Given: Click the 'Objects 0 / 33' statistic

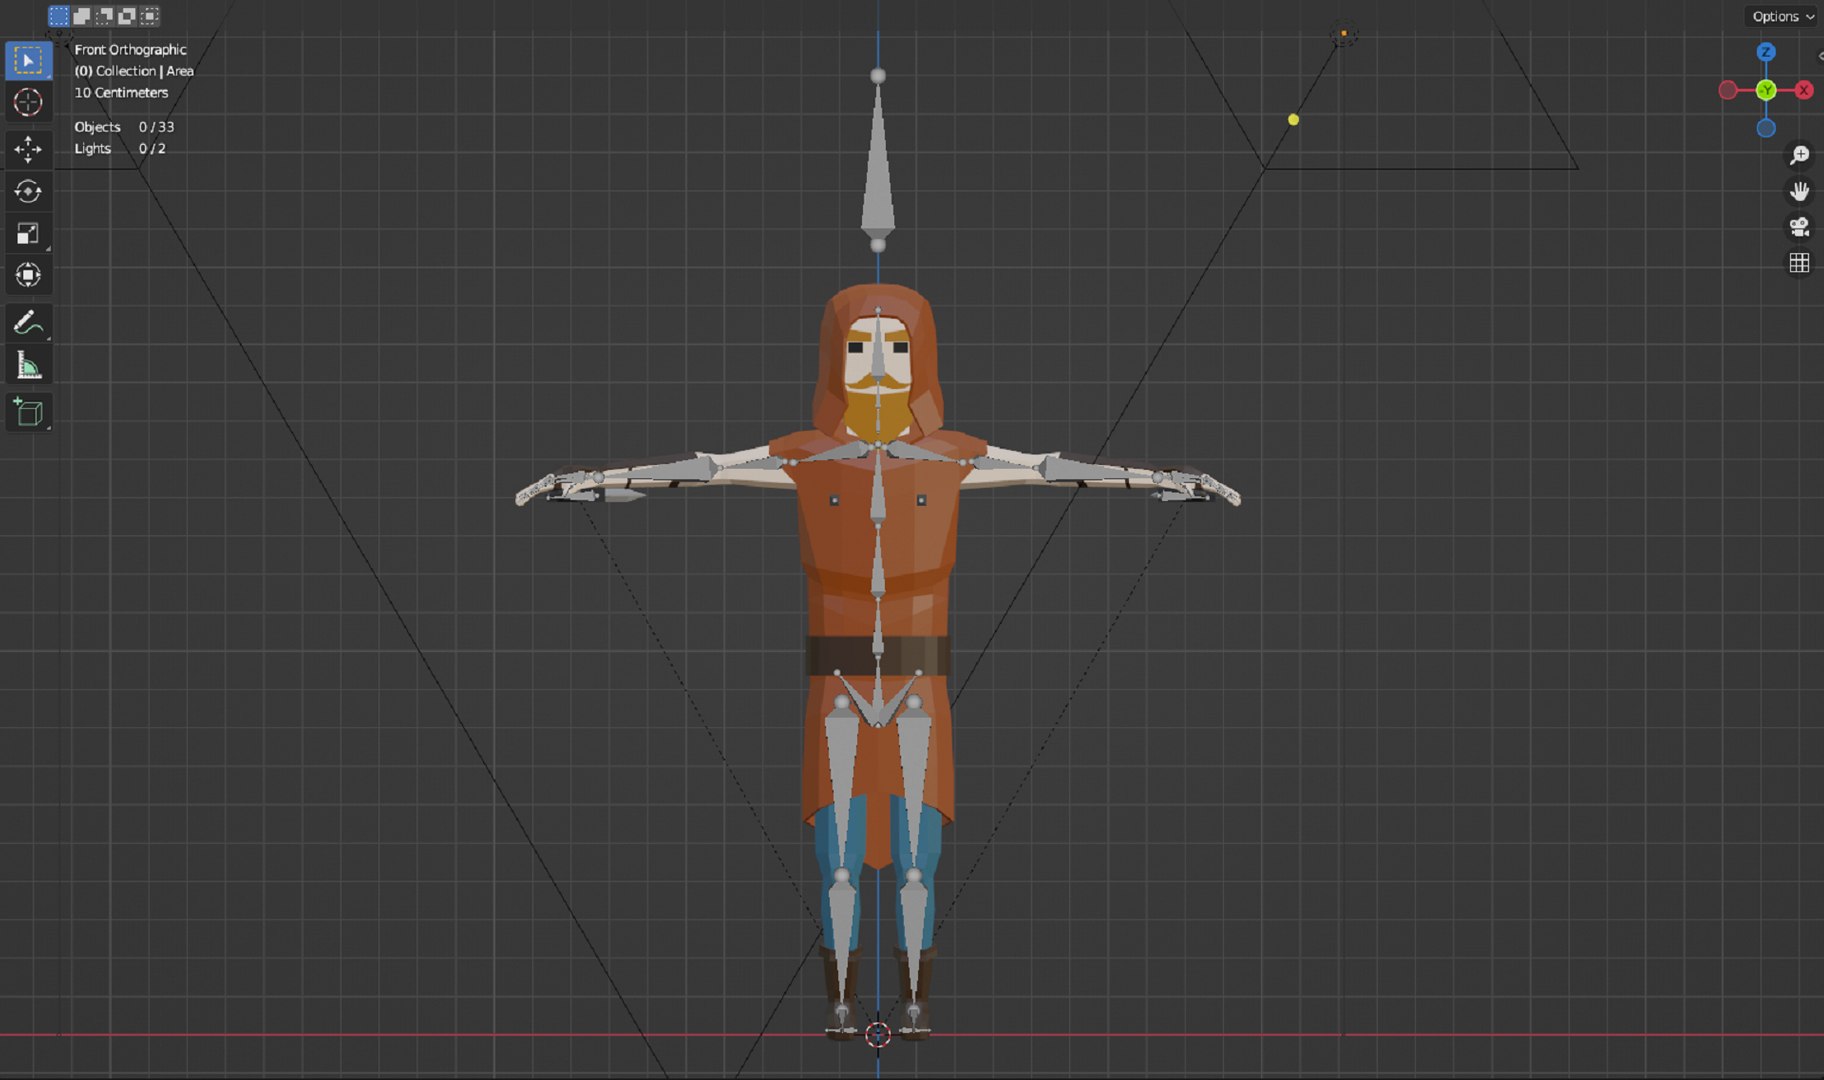Looking at the screenshot, I should pyautogui.click(x=124, y=127).
